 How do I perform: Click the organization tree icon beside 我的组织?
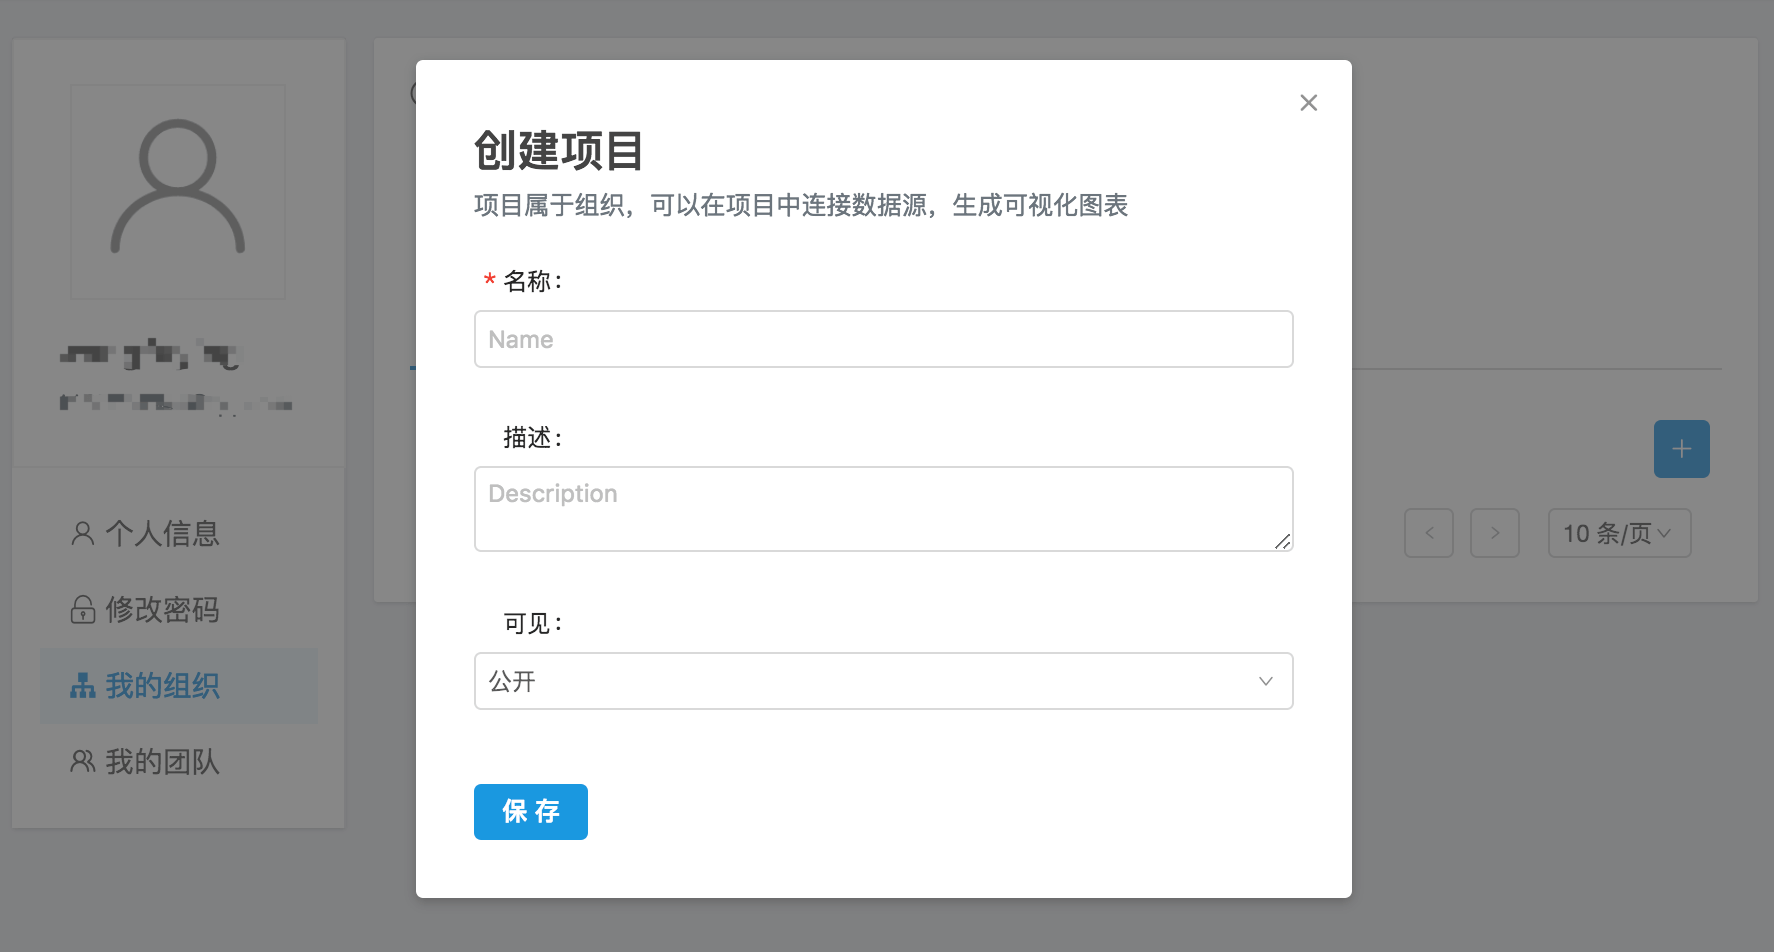click(x=83, y=686)
